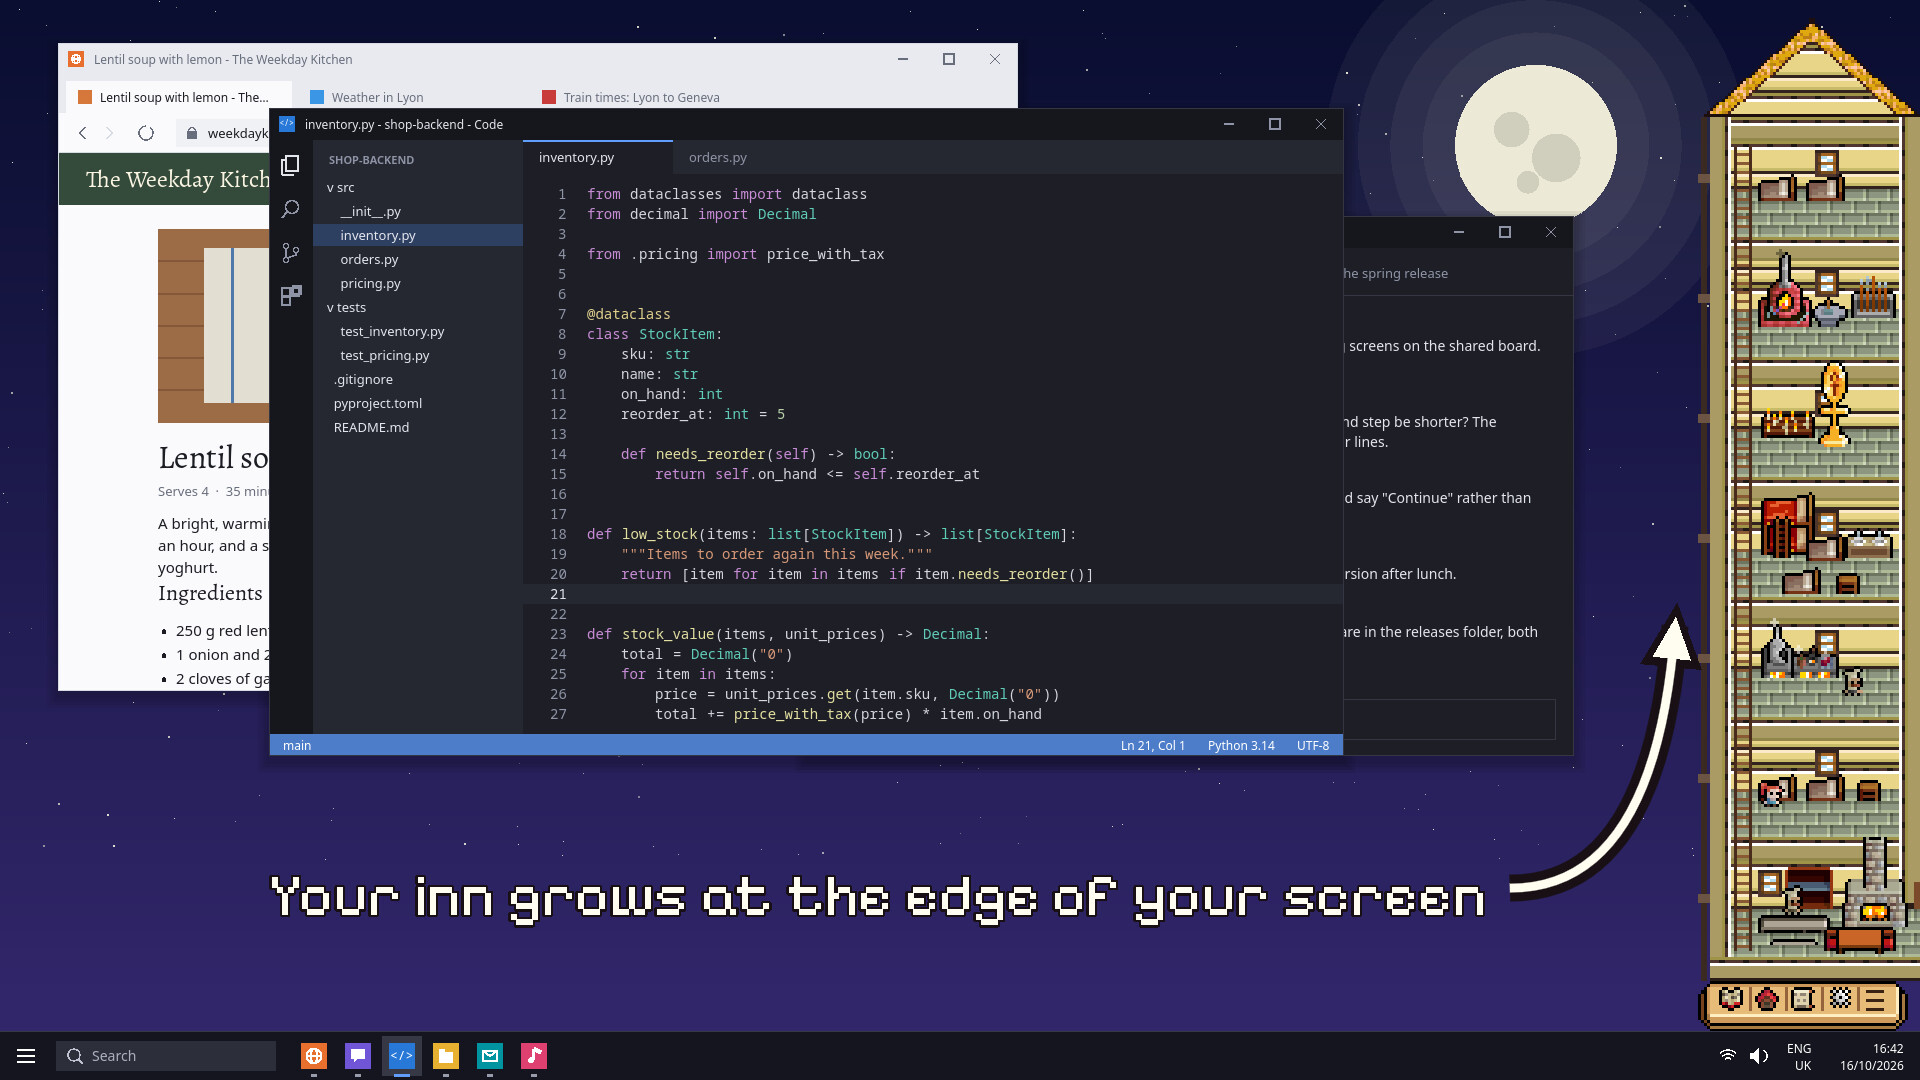Change the Python 3.14 interpreter in status bar
The height and width of the screenshot is (1080, 1920).
coord(1241,746)
